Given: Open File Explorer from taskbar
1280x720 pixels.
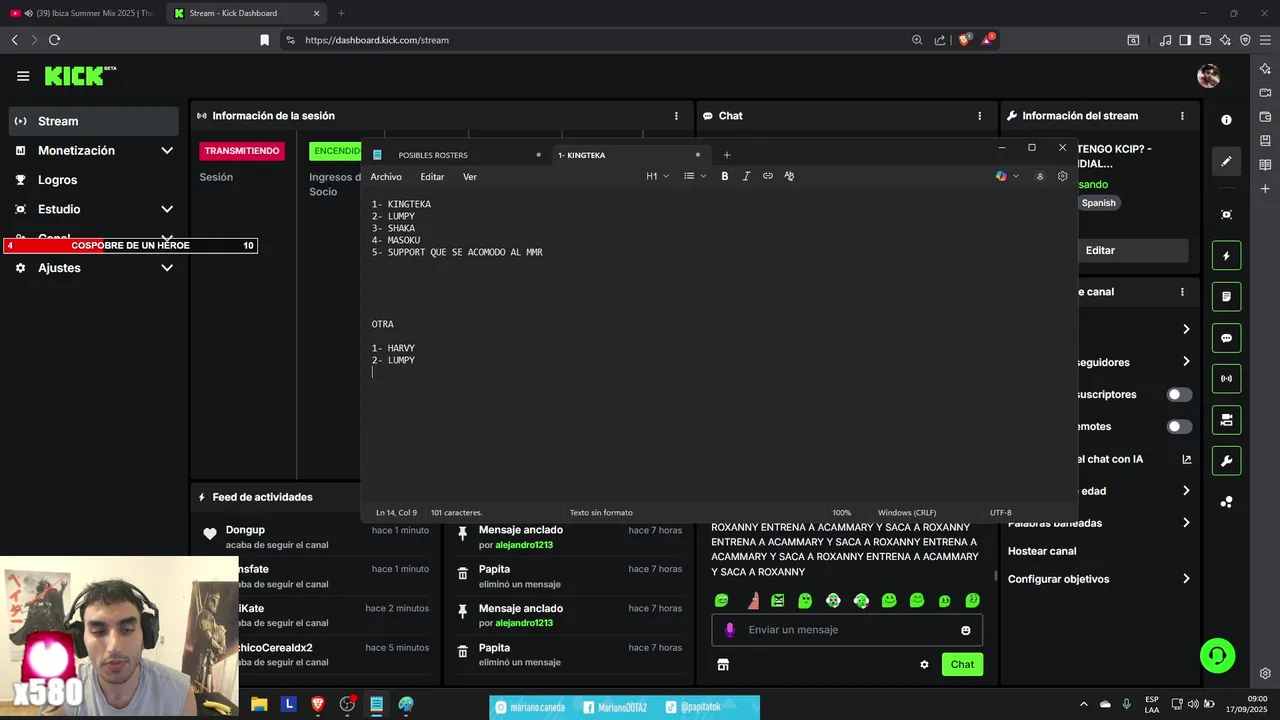Looking at the screenshot, I should (x=259, y=705).
